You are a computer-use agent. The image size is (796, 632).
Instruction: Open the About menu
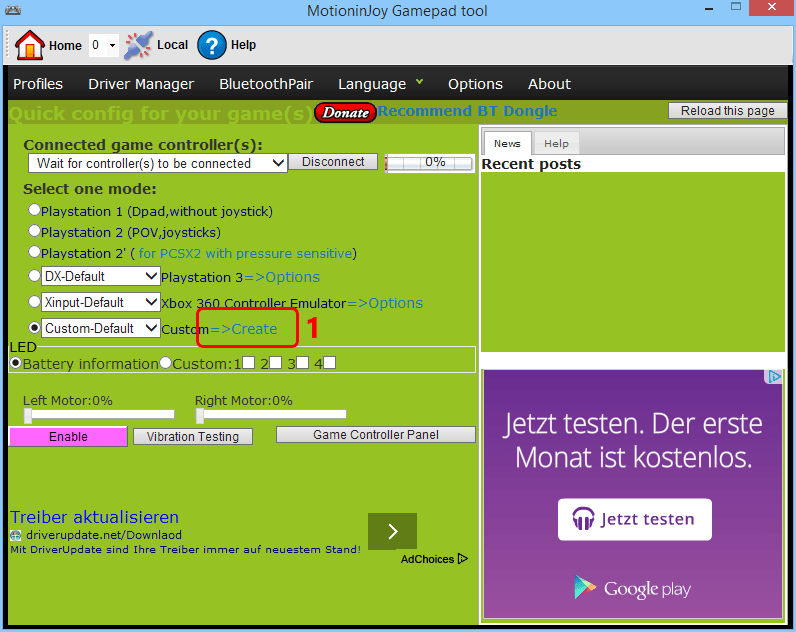549,84
